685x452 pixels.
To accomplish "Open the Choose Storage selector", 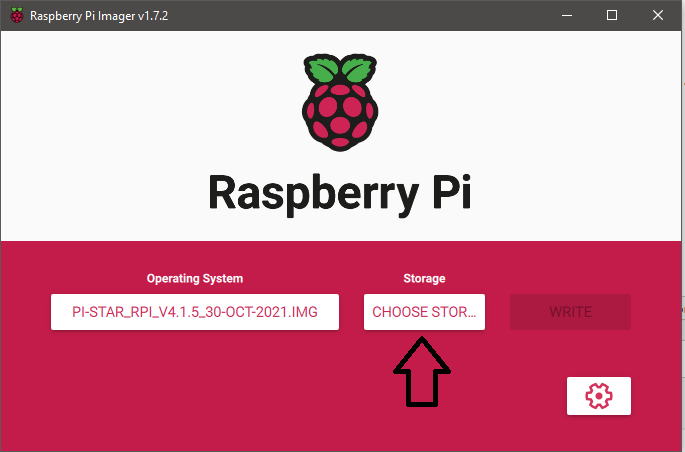I will click(424, 312).
